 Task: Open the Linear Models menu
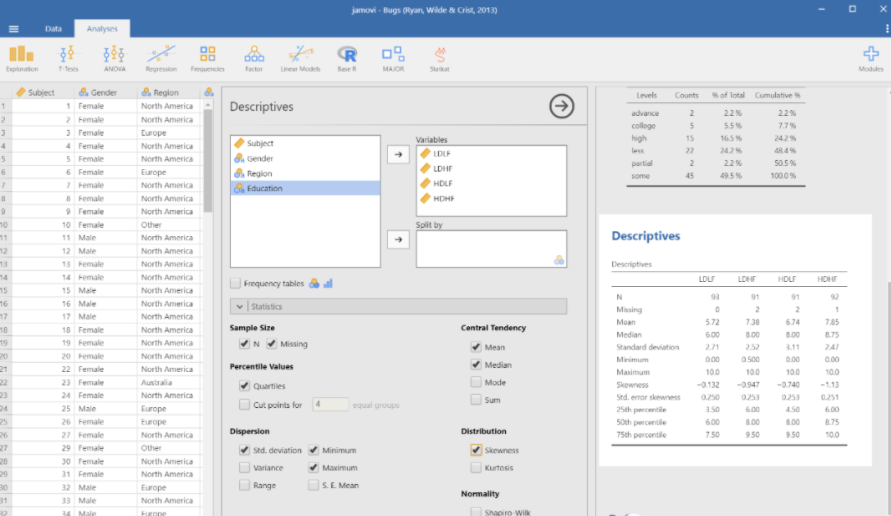(300, 57)
